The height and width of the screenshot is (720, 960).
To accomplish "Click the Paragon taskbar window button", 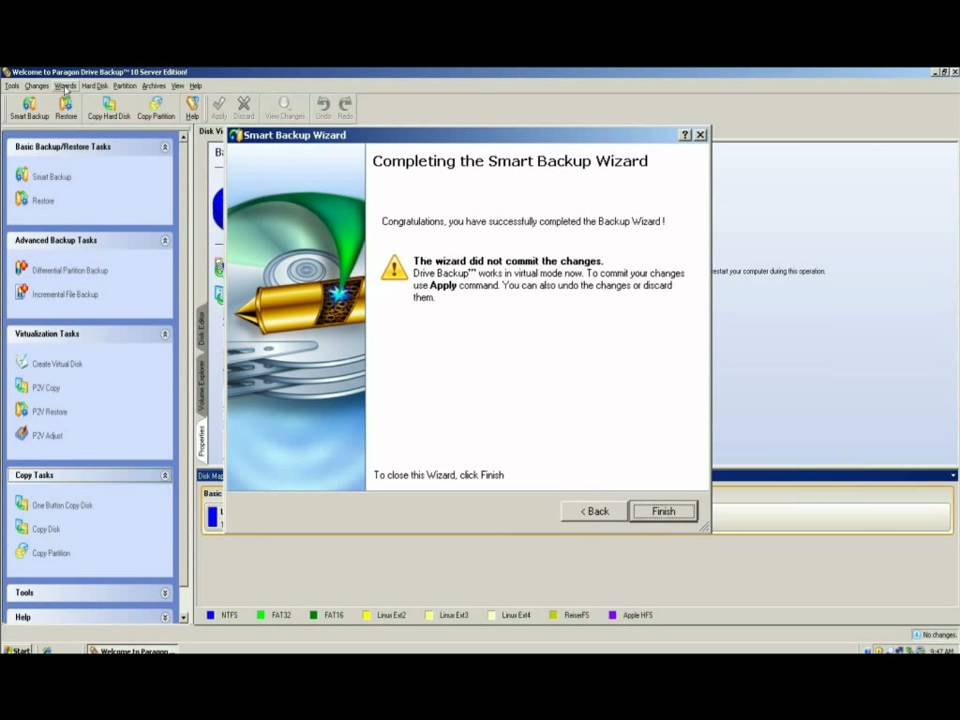I will 132,650.
